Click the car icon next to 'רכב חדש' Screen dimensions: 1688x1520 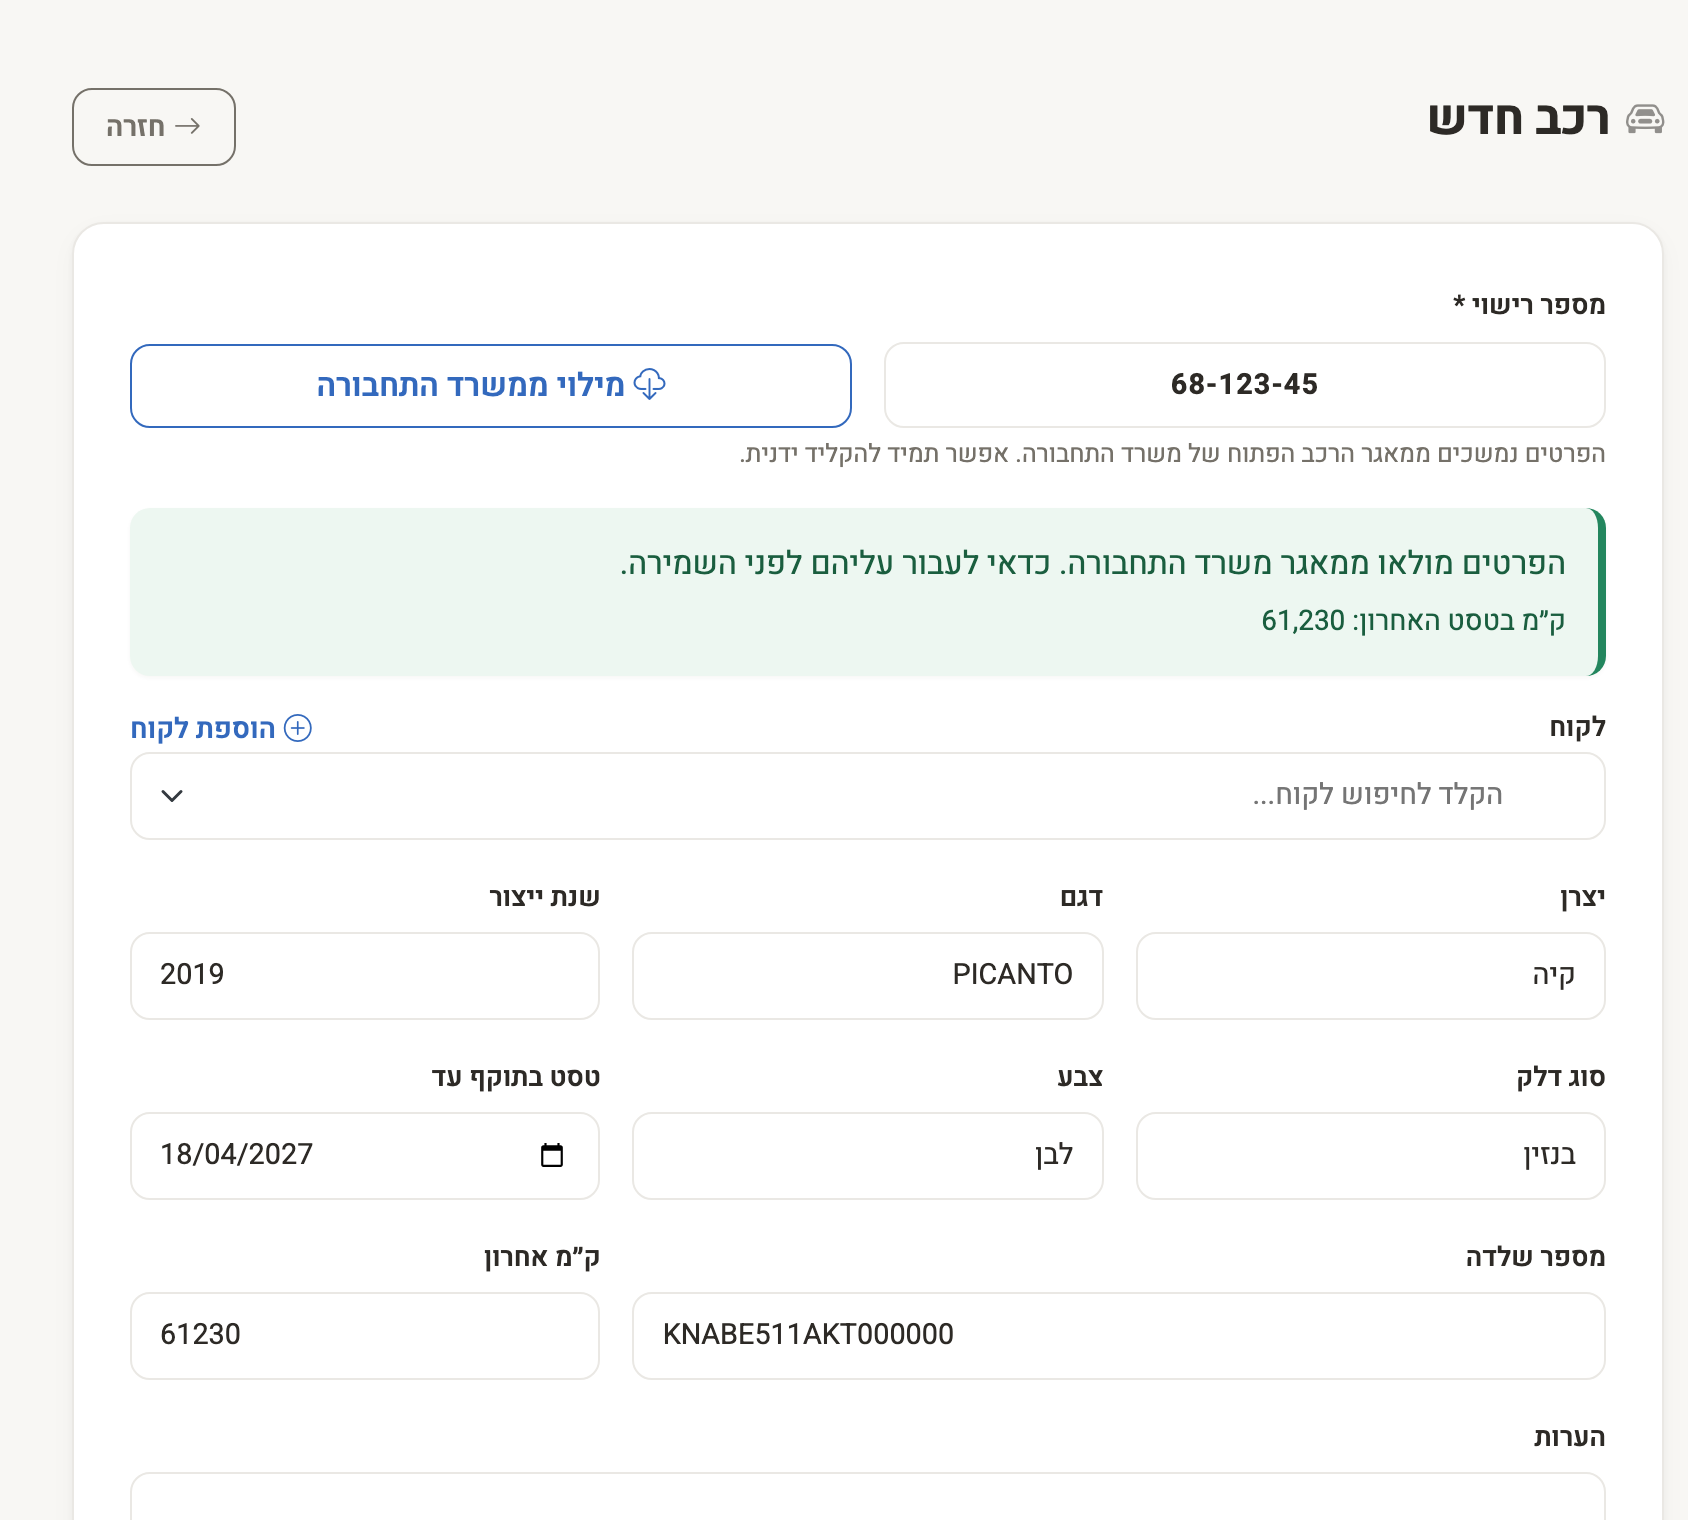(x=1644, y=119)
